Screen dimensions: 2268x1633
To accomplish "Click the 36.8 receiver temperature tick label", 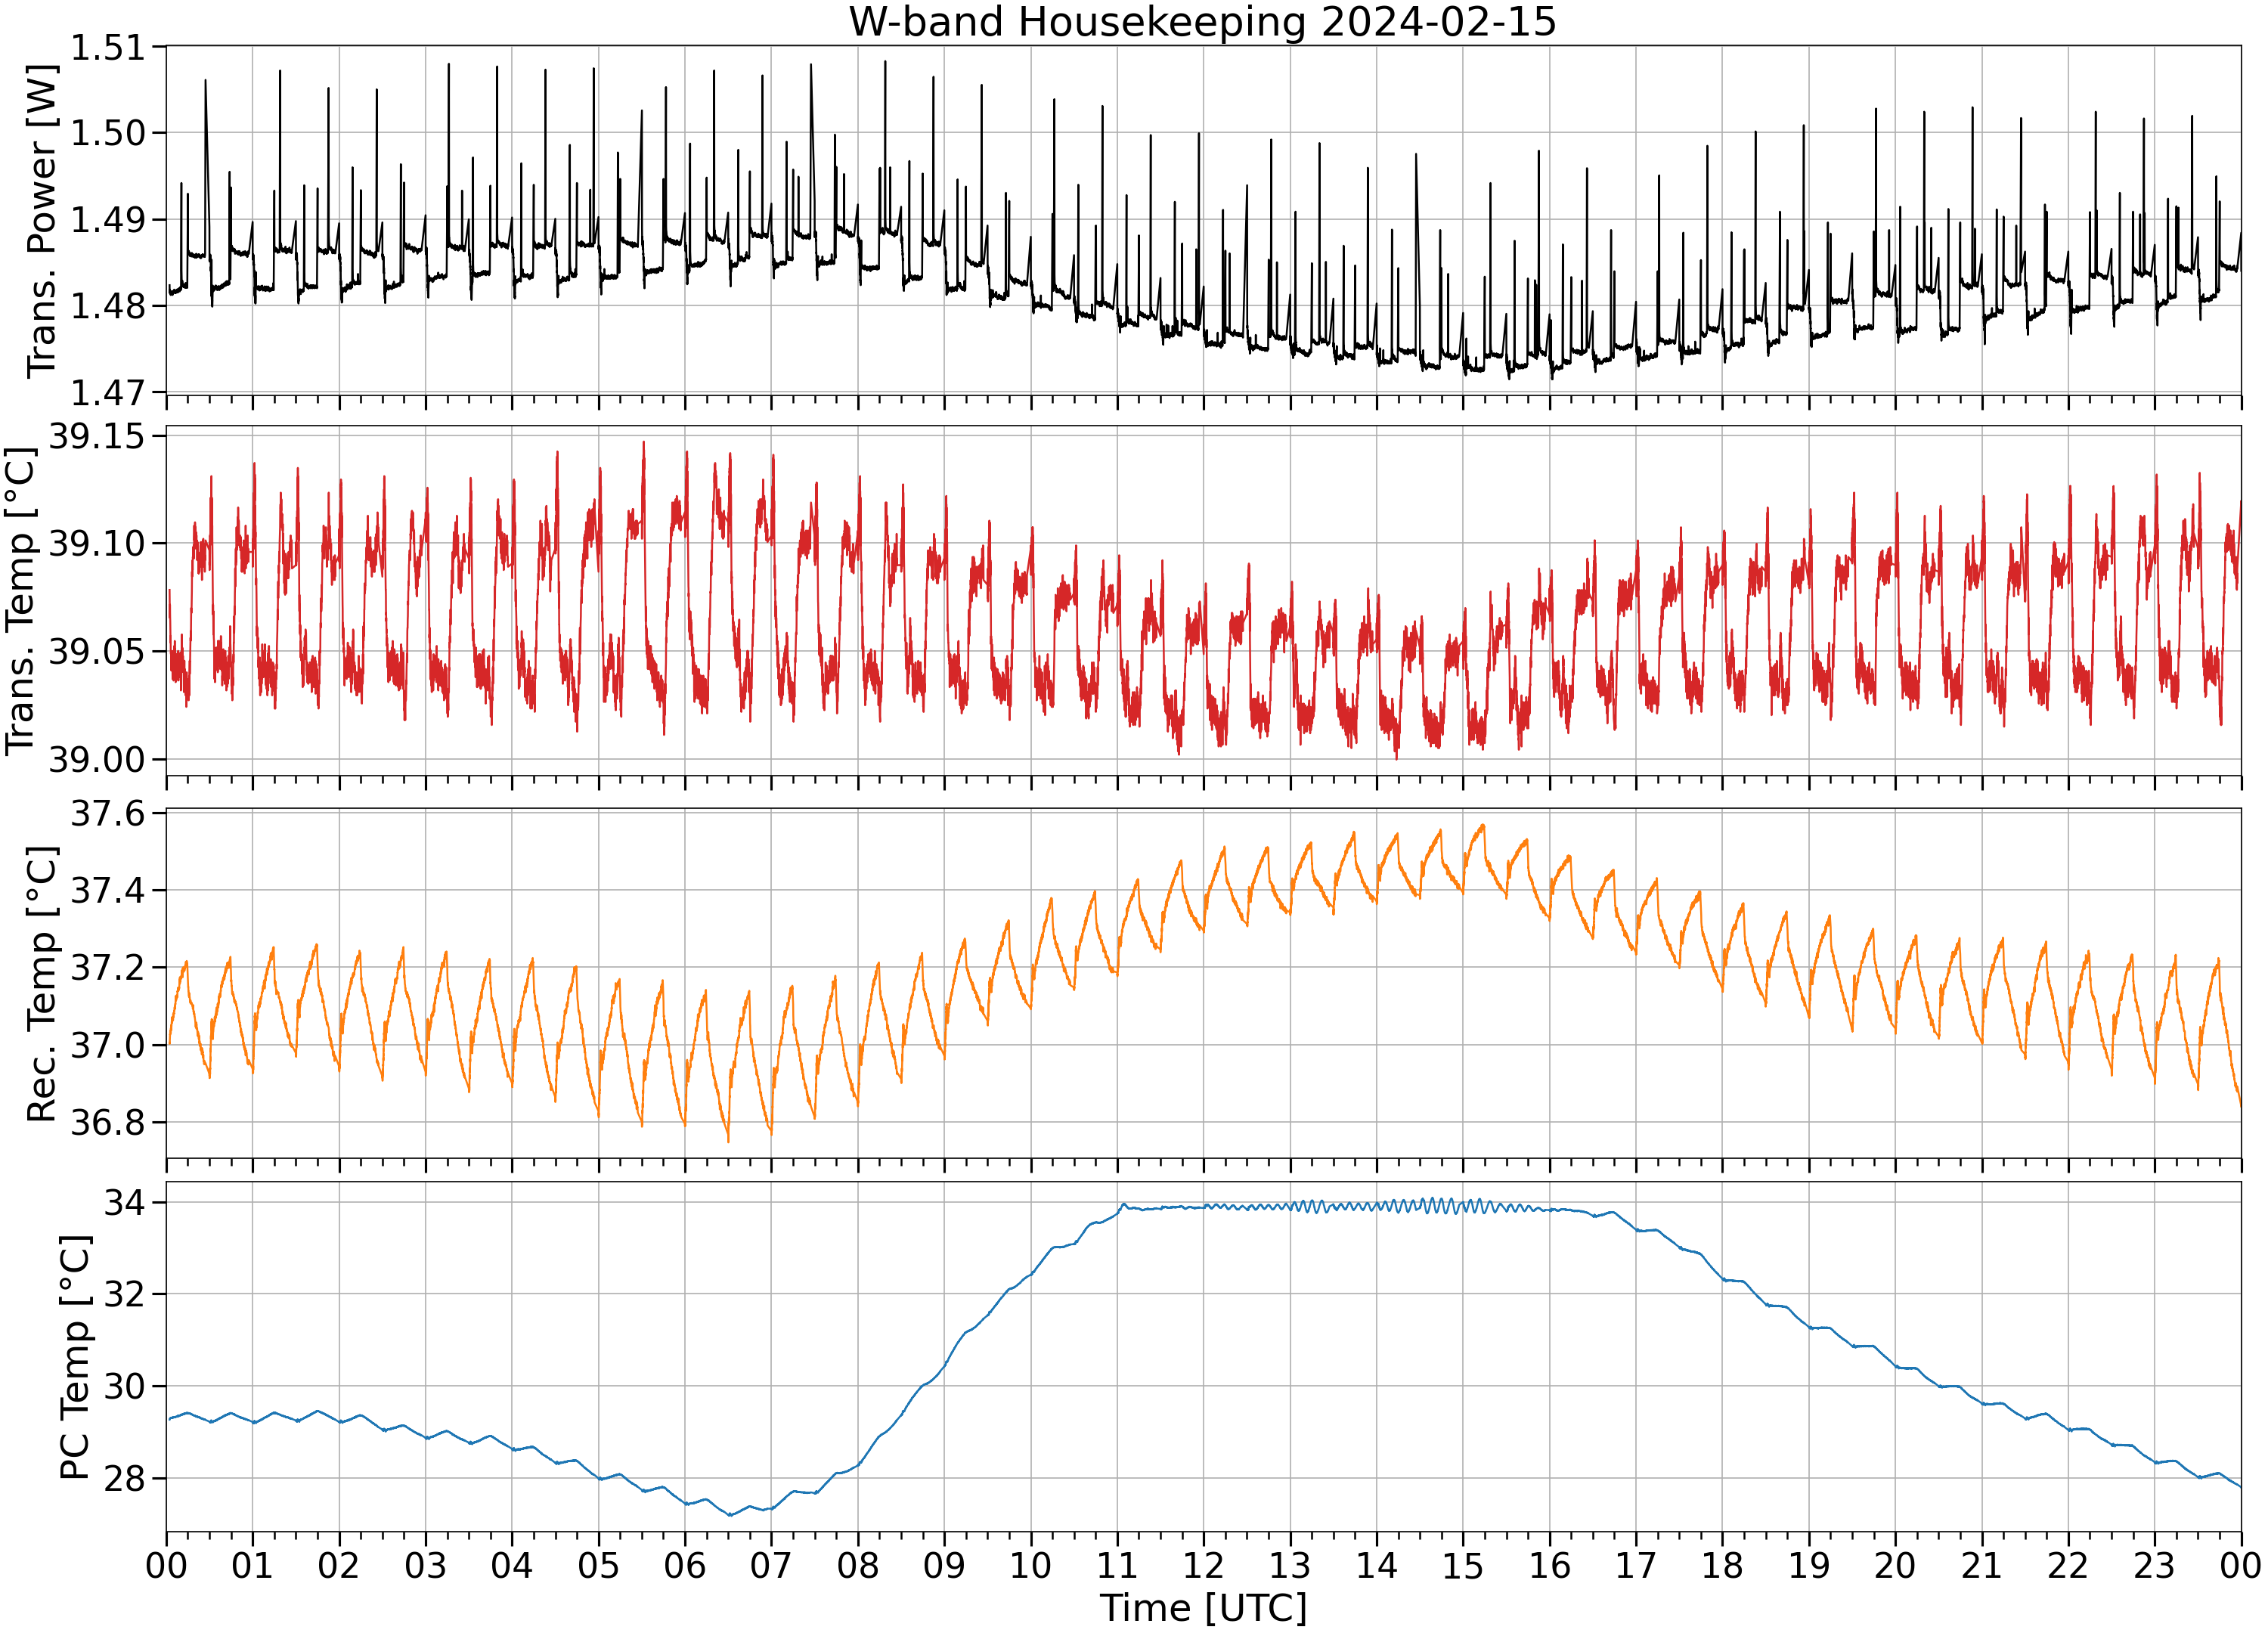I will click(x=107, y=1122).
